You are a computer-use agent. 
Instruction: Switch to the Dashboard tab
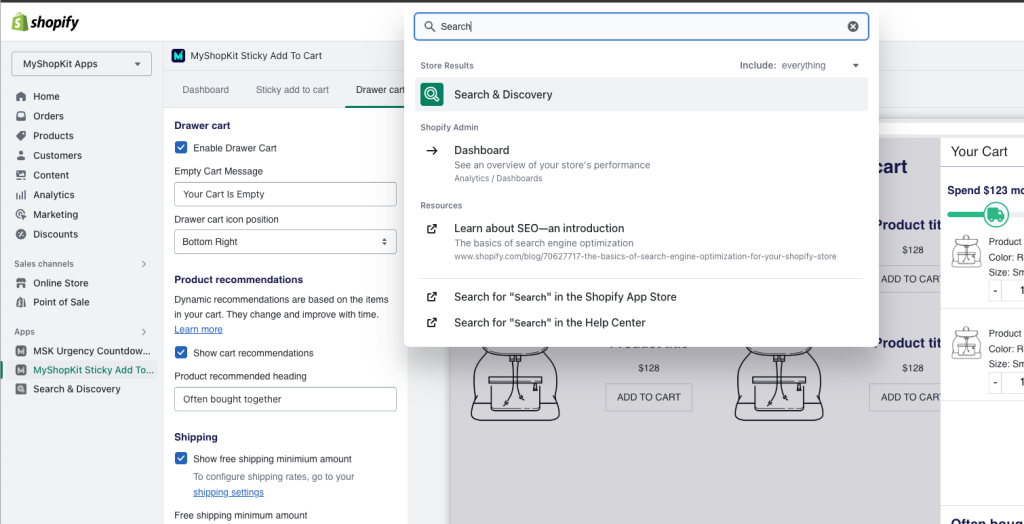206,90
